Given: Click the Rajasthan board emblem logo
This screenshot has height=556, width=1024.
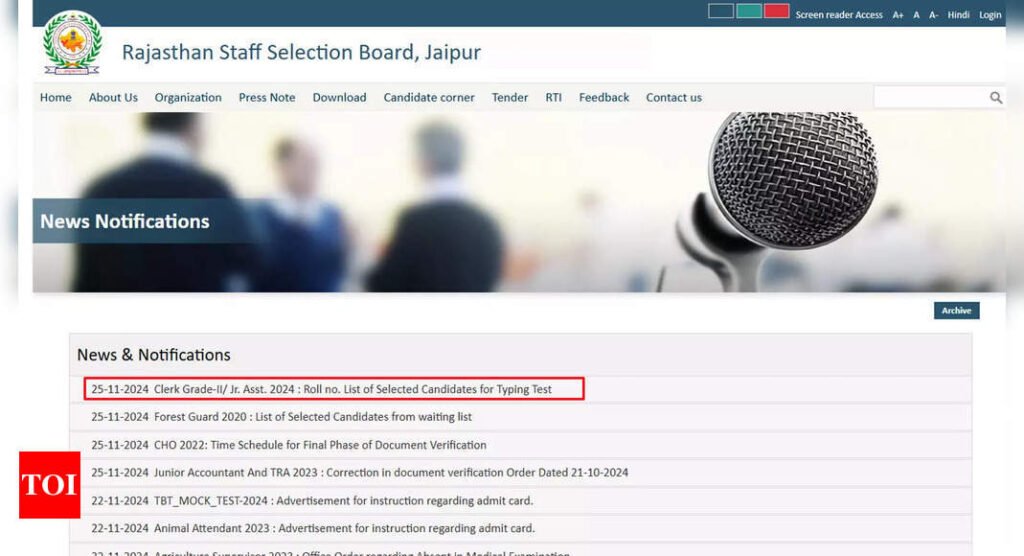Looking at the screenshot, I should [72, 42].
